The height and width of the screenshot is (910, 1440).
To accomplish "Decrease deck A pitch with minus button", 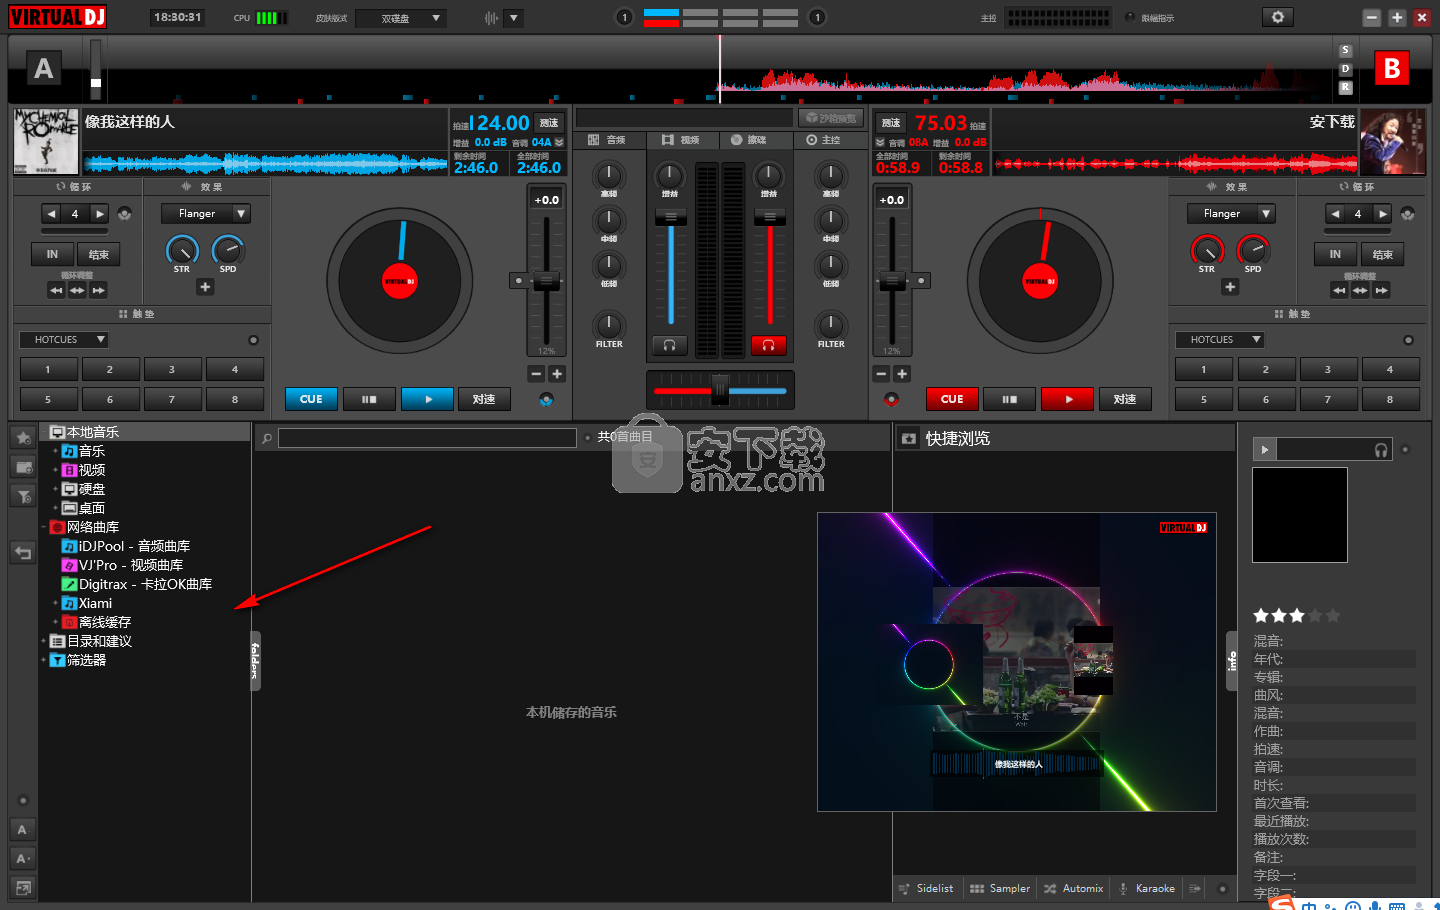I will [x=536, y=374].
